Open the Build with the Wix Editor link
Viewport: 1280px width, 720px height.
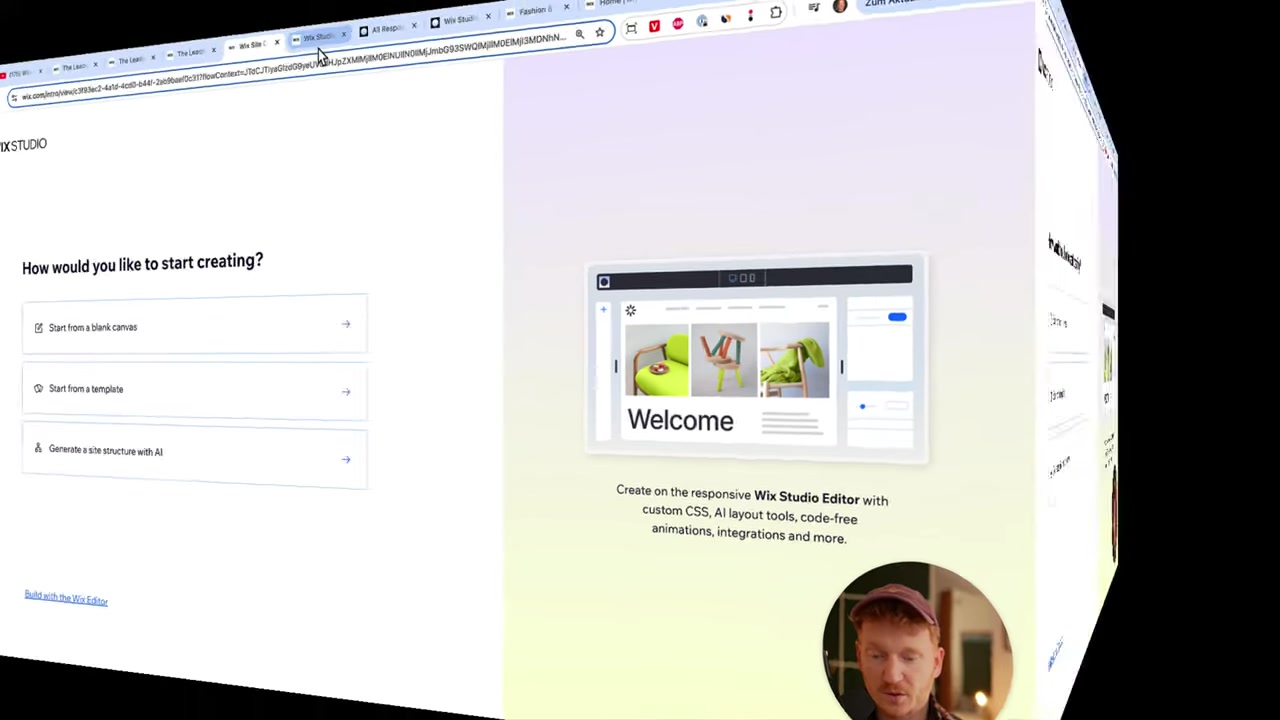click(66, 597)
